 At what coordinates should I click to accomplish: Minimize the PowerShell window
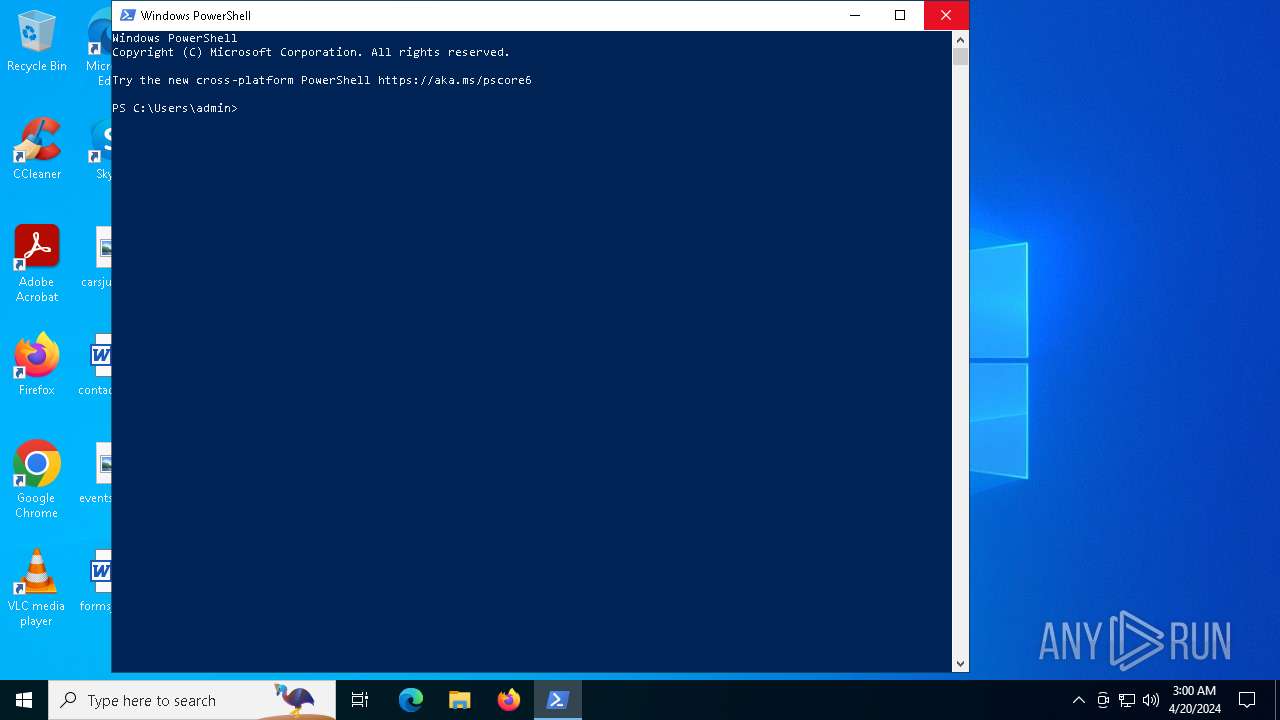pyautogui.click(x=854, y=15)
